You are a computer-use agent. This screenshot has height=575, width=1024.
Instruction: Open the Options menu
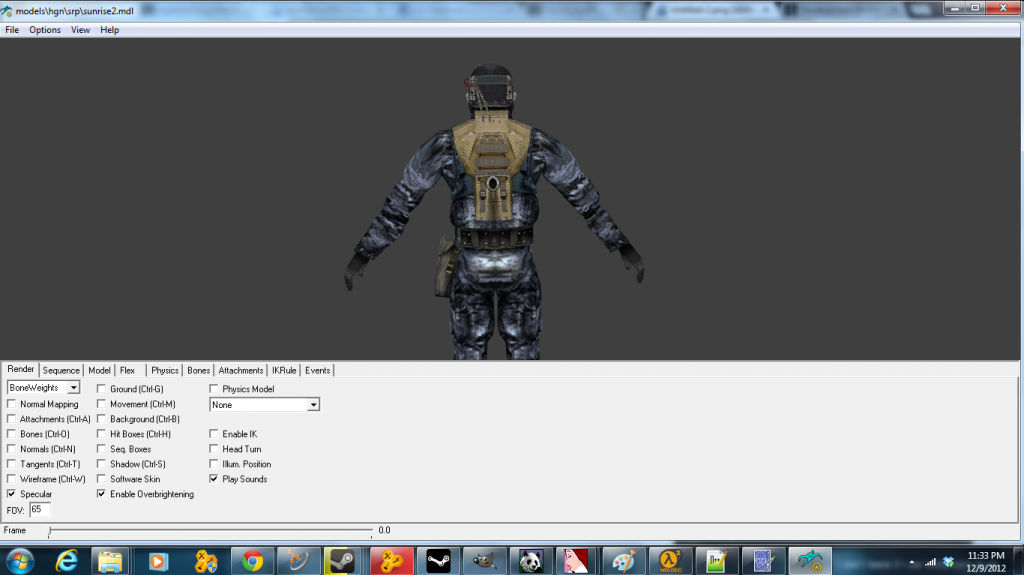(45, 30)
